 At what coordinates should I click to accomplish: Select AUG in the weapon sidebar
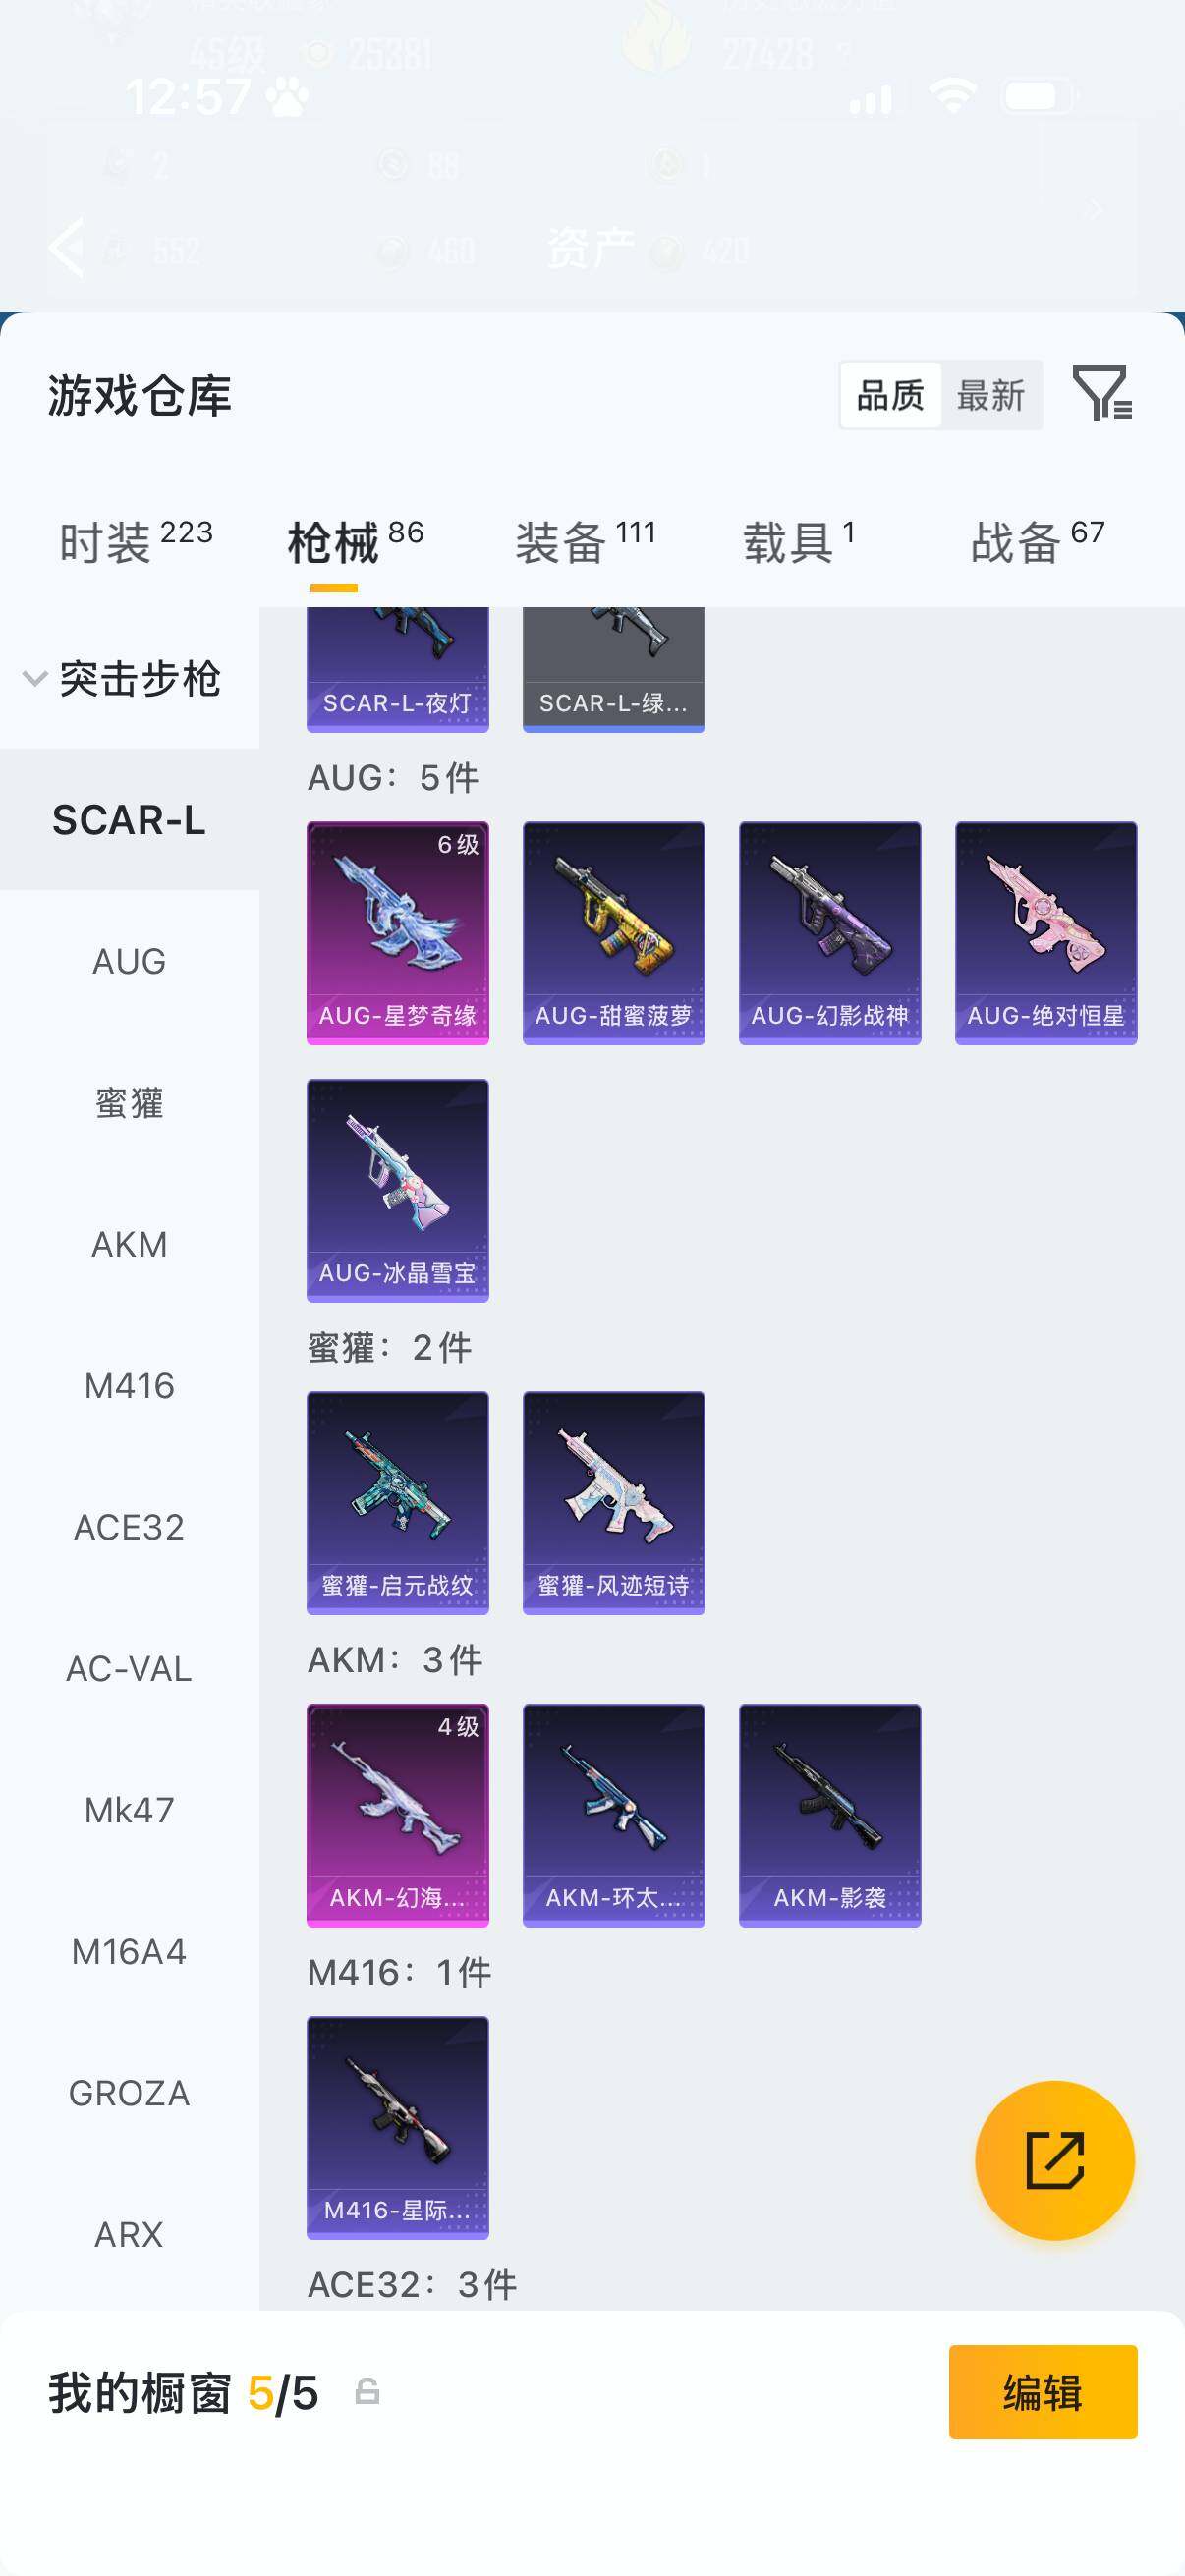[129, 961]
